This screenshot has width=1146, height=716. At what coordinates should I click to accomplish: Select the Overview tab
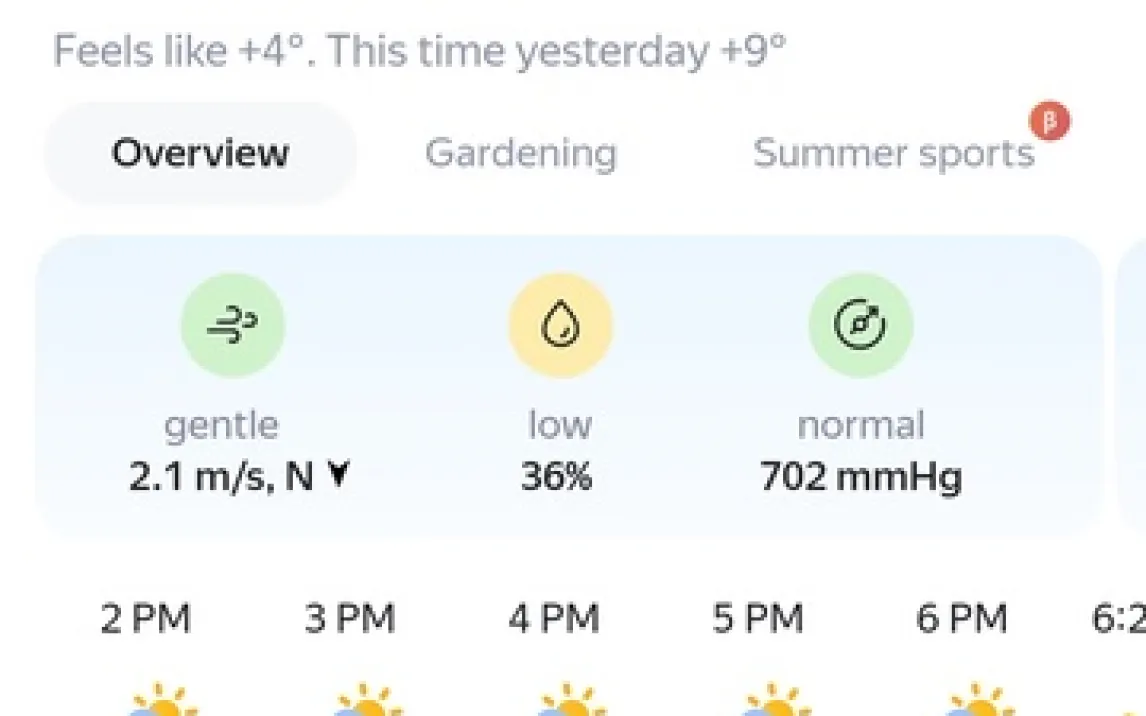tap(200, 153)
